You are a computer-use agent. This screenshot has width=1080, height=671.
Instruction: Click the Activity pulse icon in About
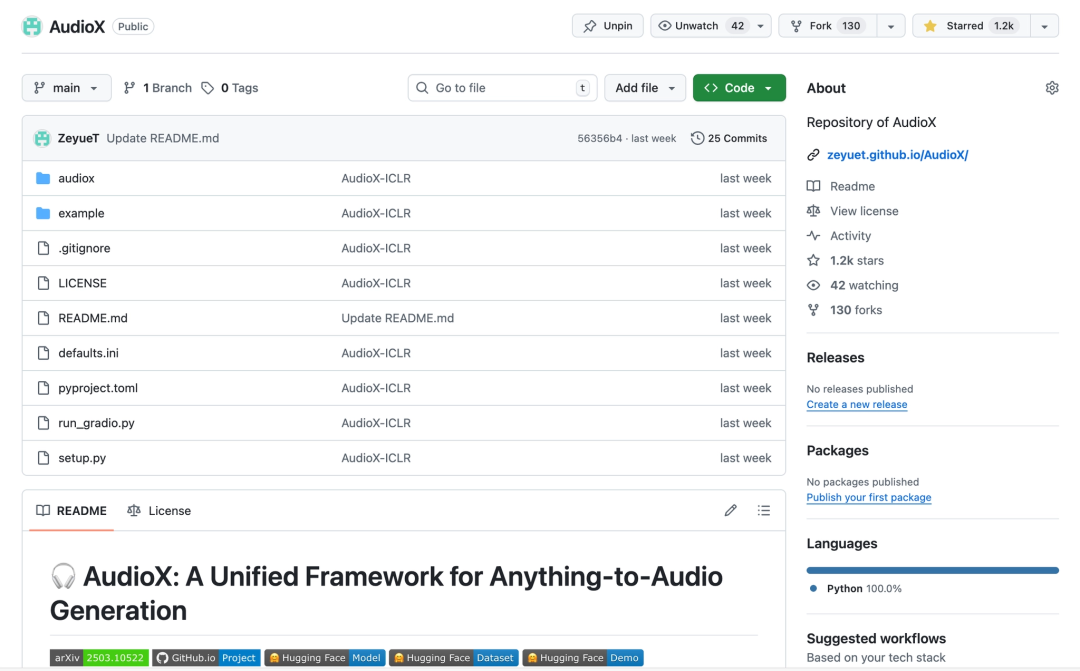[x=814, y=236]
